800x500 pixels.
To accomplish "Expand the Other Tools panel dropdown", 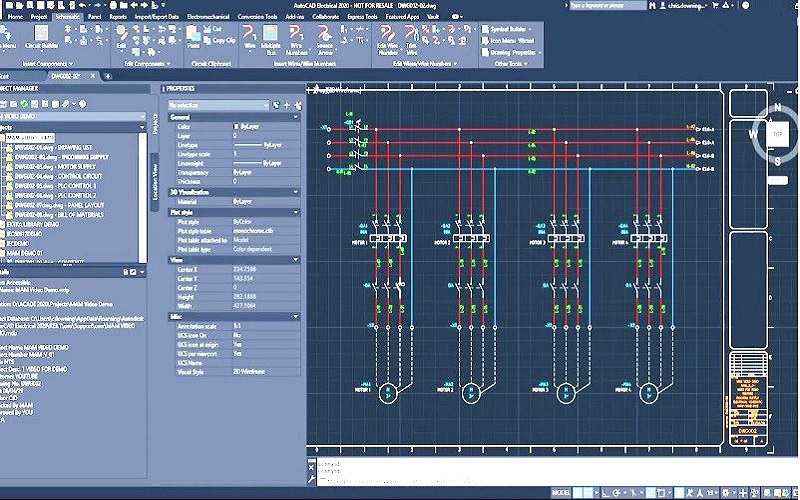I will tap(511, 64).
